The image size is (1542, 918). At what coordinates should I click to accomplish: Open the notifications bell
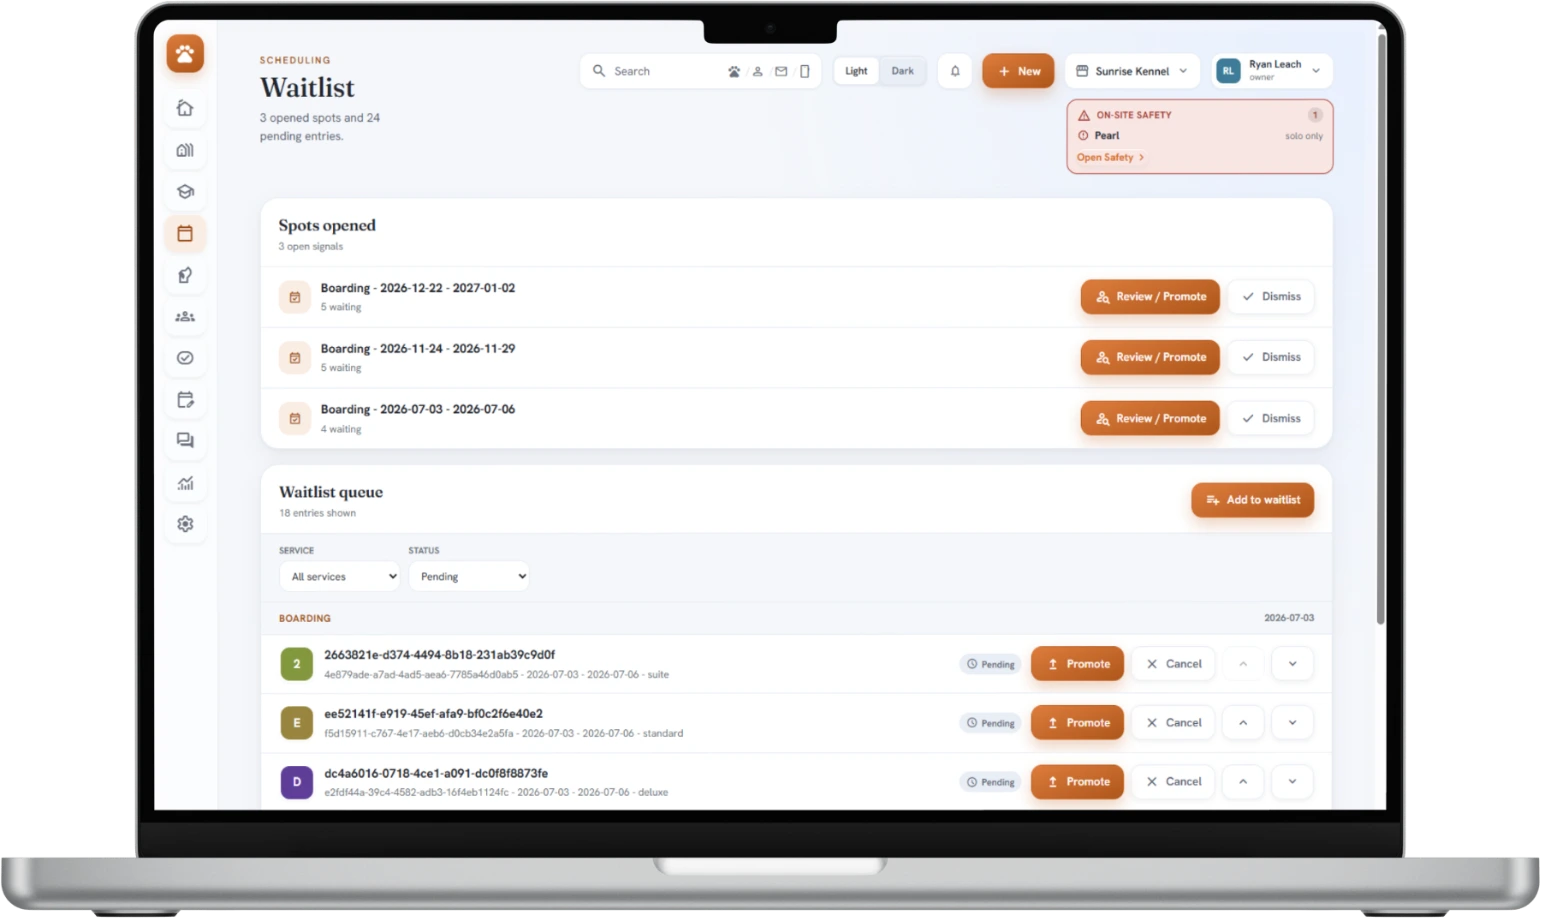955,71
